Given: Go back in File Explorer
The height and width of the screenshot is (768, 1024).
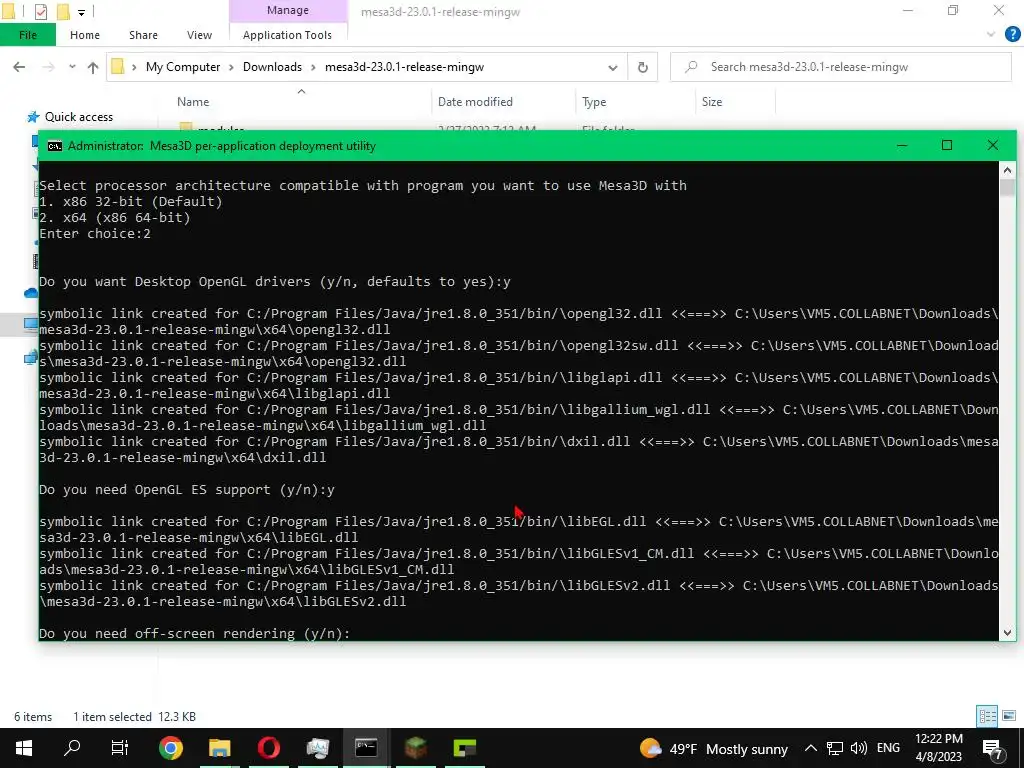Looking at the screenshot, I should [x=19, y=67].
